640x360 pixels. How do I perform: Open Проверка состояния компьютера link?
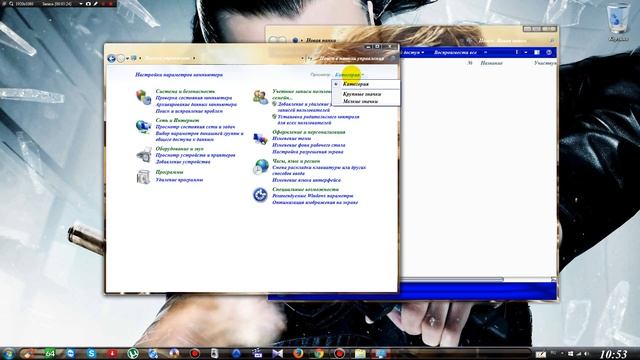193,98
